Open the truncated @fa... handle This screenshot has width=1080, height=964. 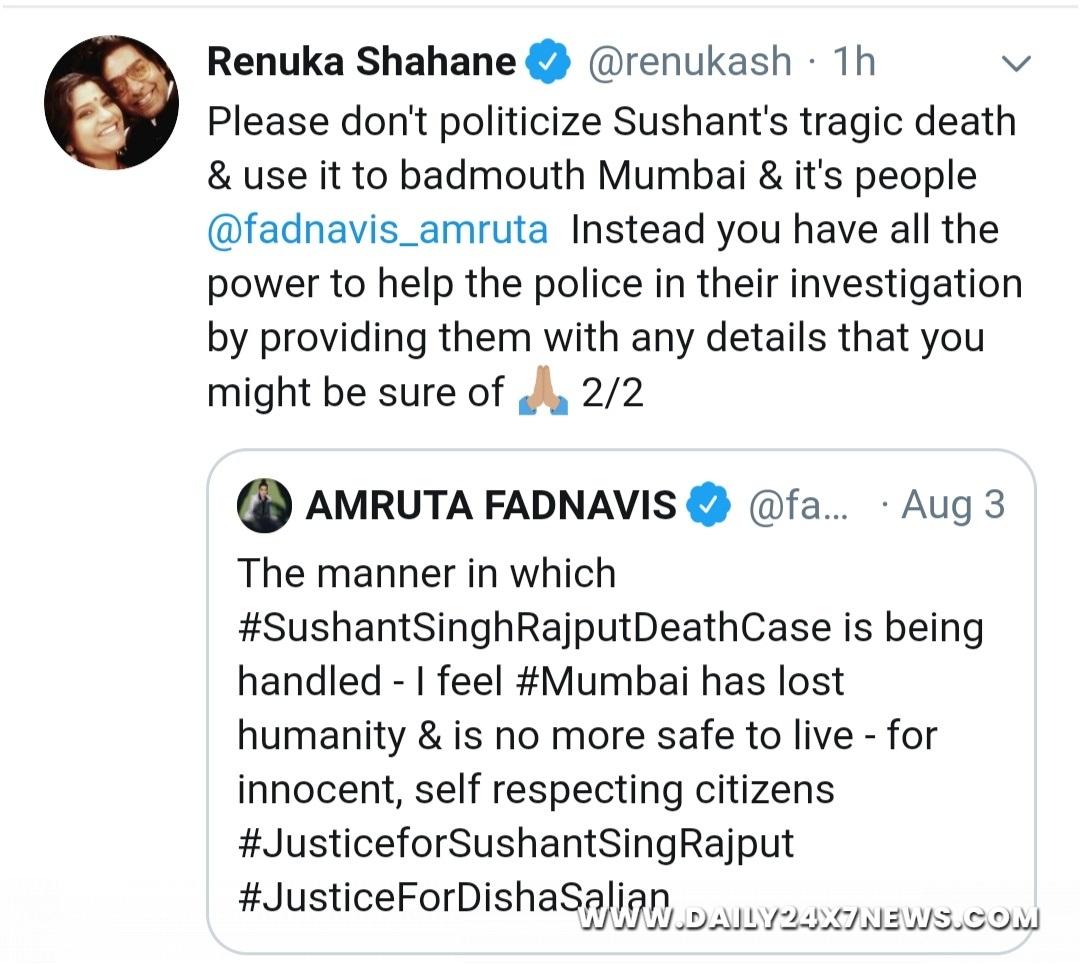point(798,505)
